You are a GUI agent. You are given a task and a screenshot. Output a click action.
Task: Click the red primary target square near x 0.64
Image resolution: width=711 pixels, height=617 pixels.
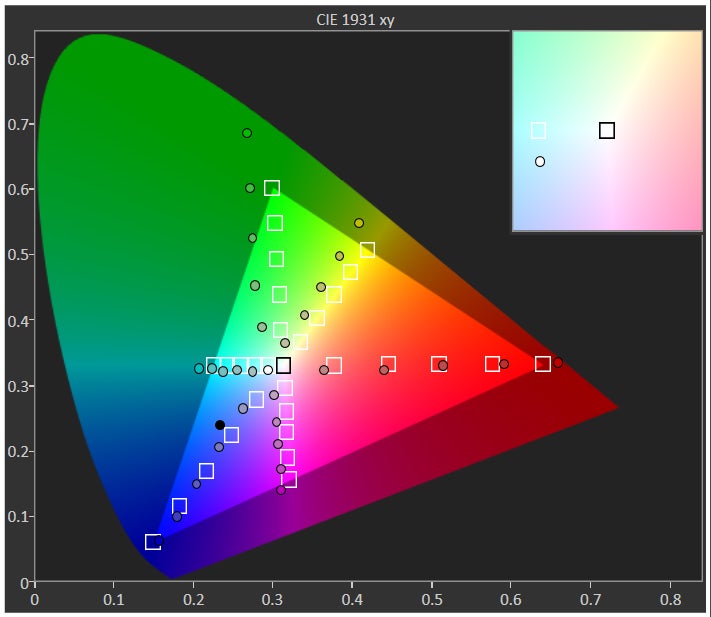tap(543, 364)
